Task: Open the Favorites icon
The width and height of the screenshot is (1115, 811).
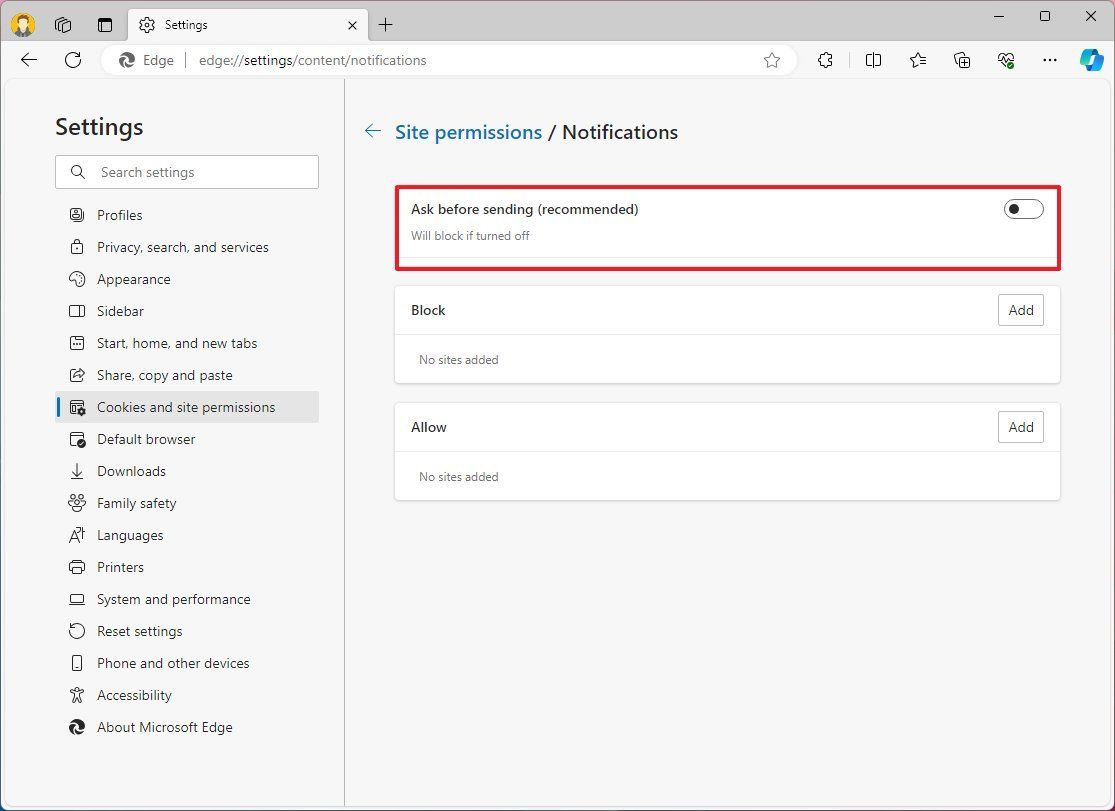Action: pos(918,60)
